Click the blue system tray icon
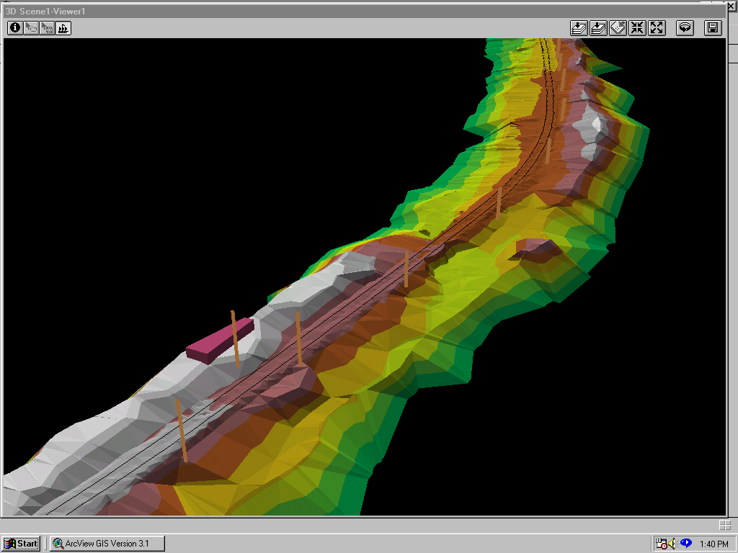This screenshot has height=553, width=738. tap(686, 544)
